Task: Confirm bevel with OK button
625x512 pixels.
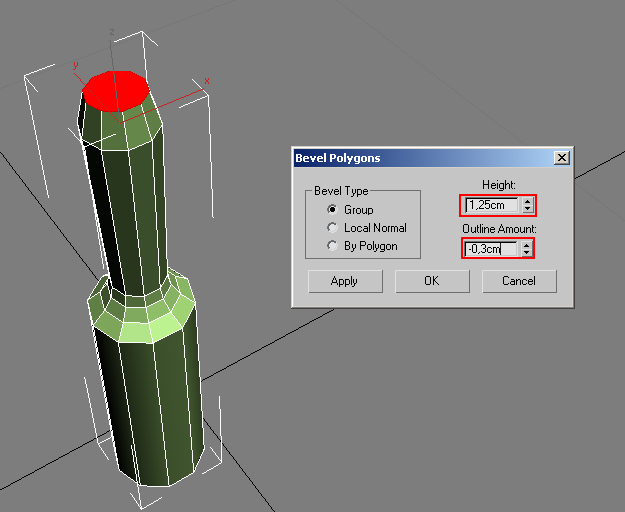Action: (432, 281)
